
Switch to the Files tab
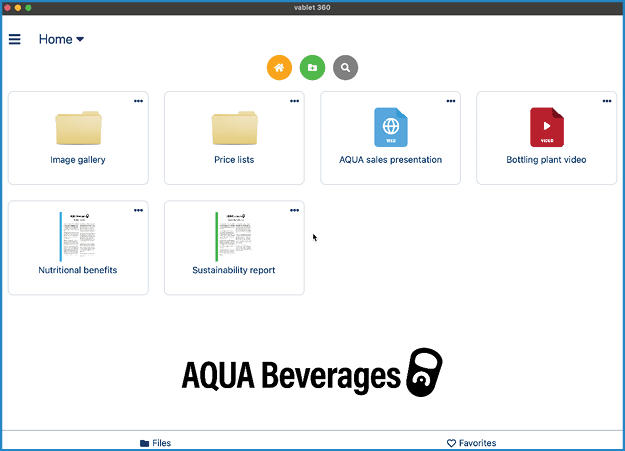pyautogui.click(x=155, y=443)
